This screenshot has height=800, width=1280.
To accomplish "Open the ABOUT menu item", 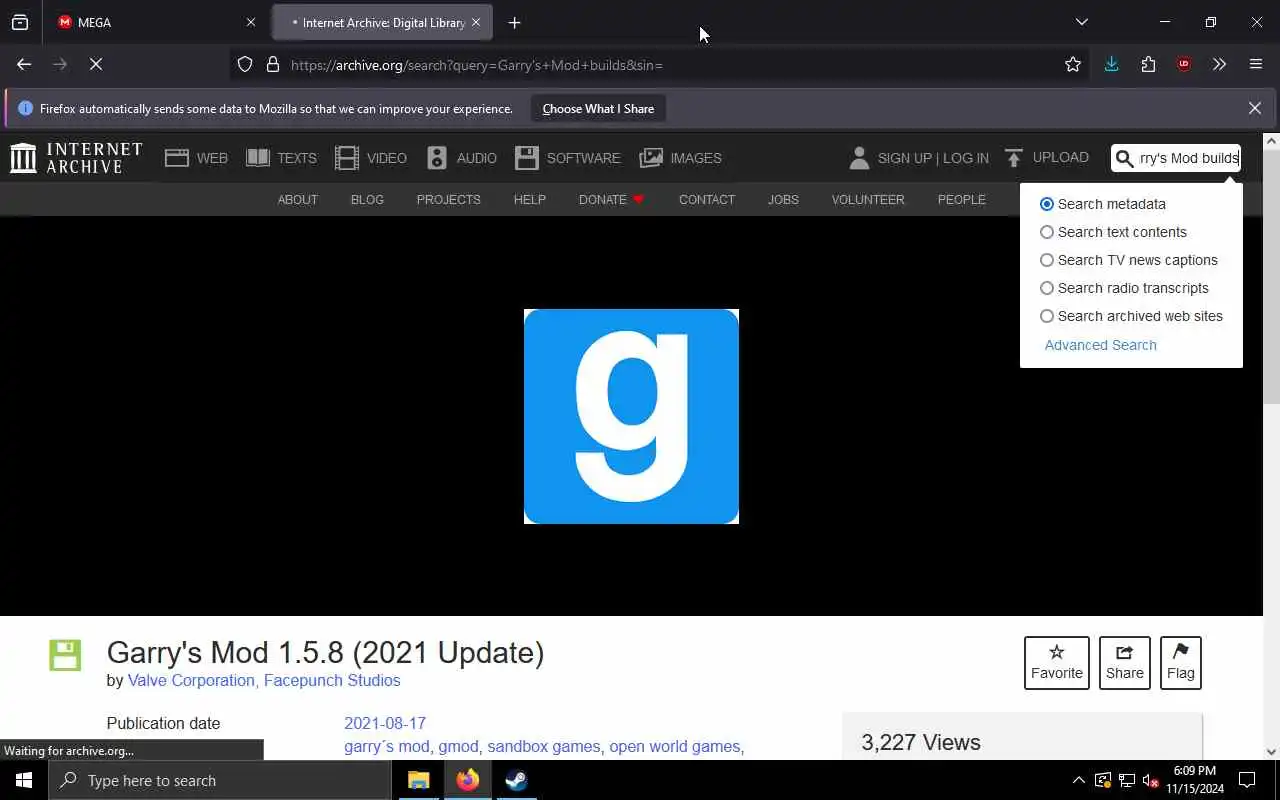I will [x=297, y=199].
